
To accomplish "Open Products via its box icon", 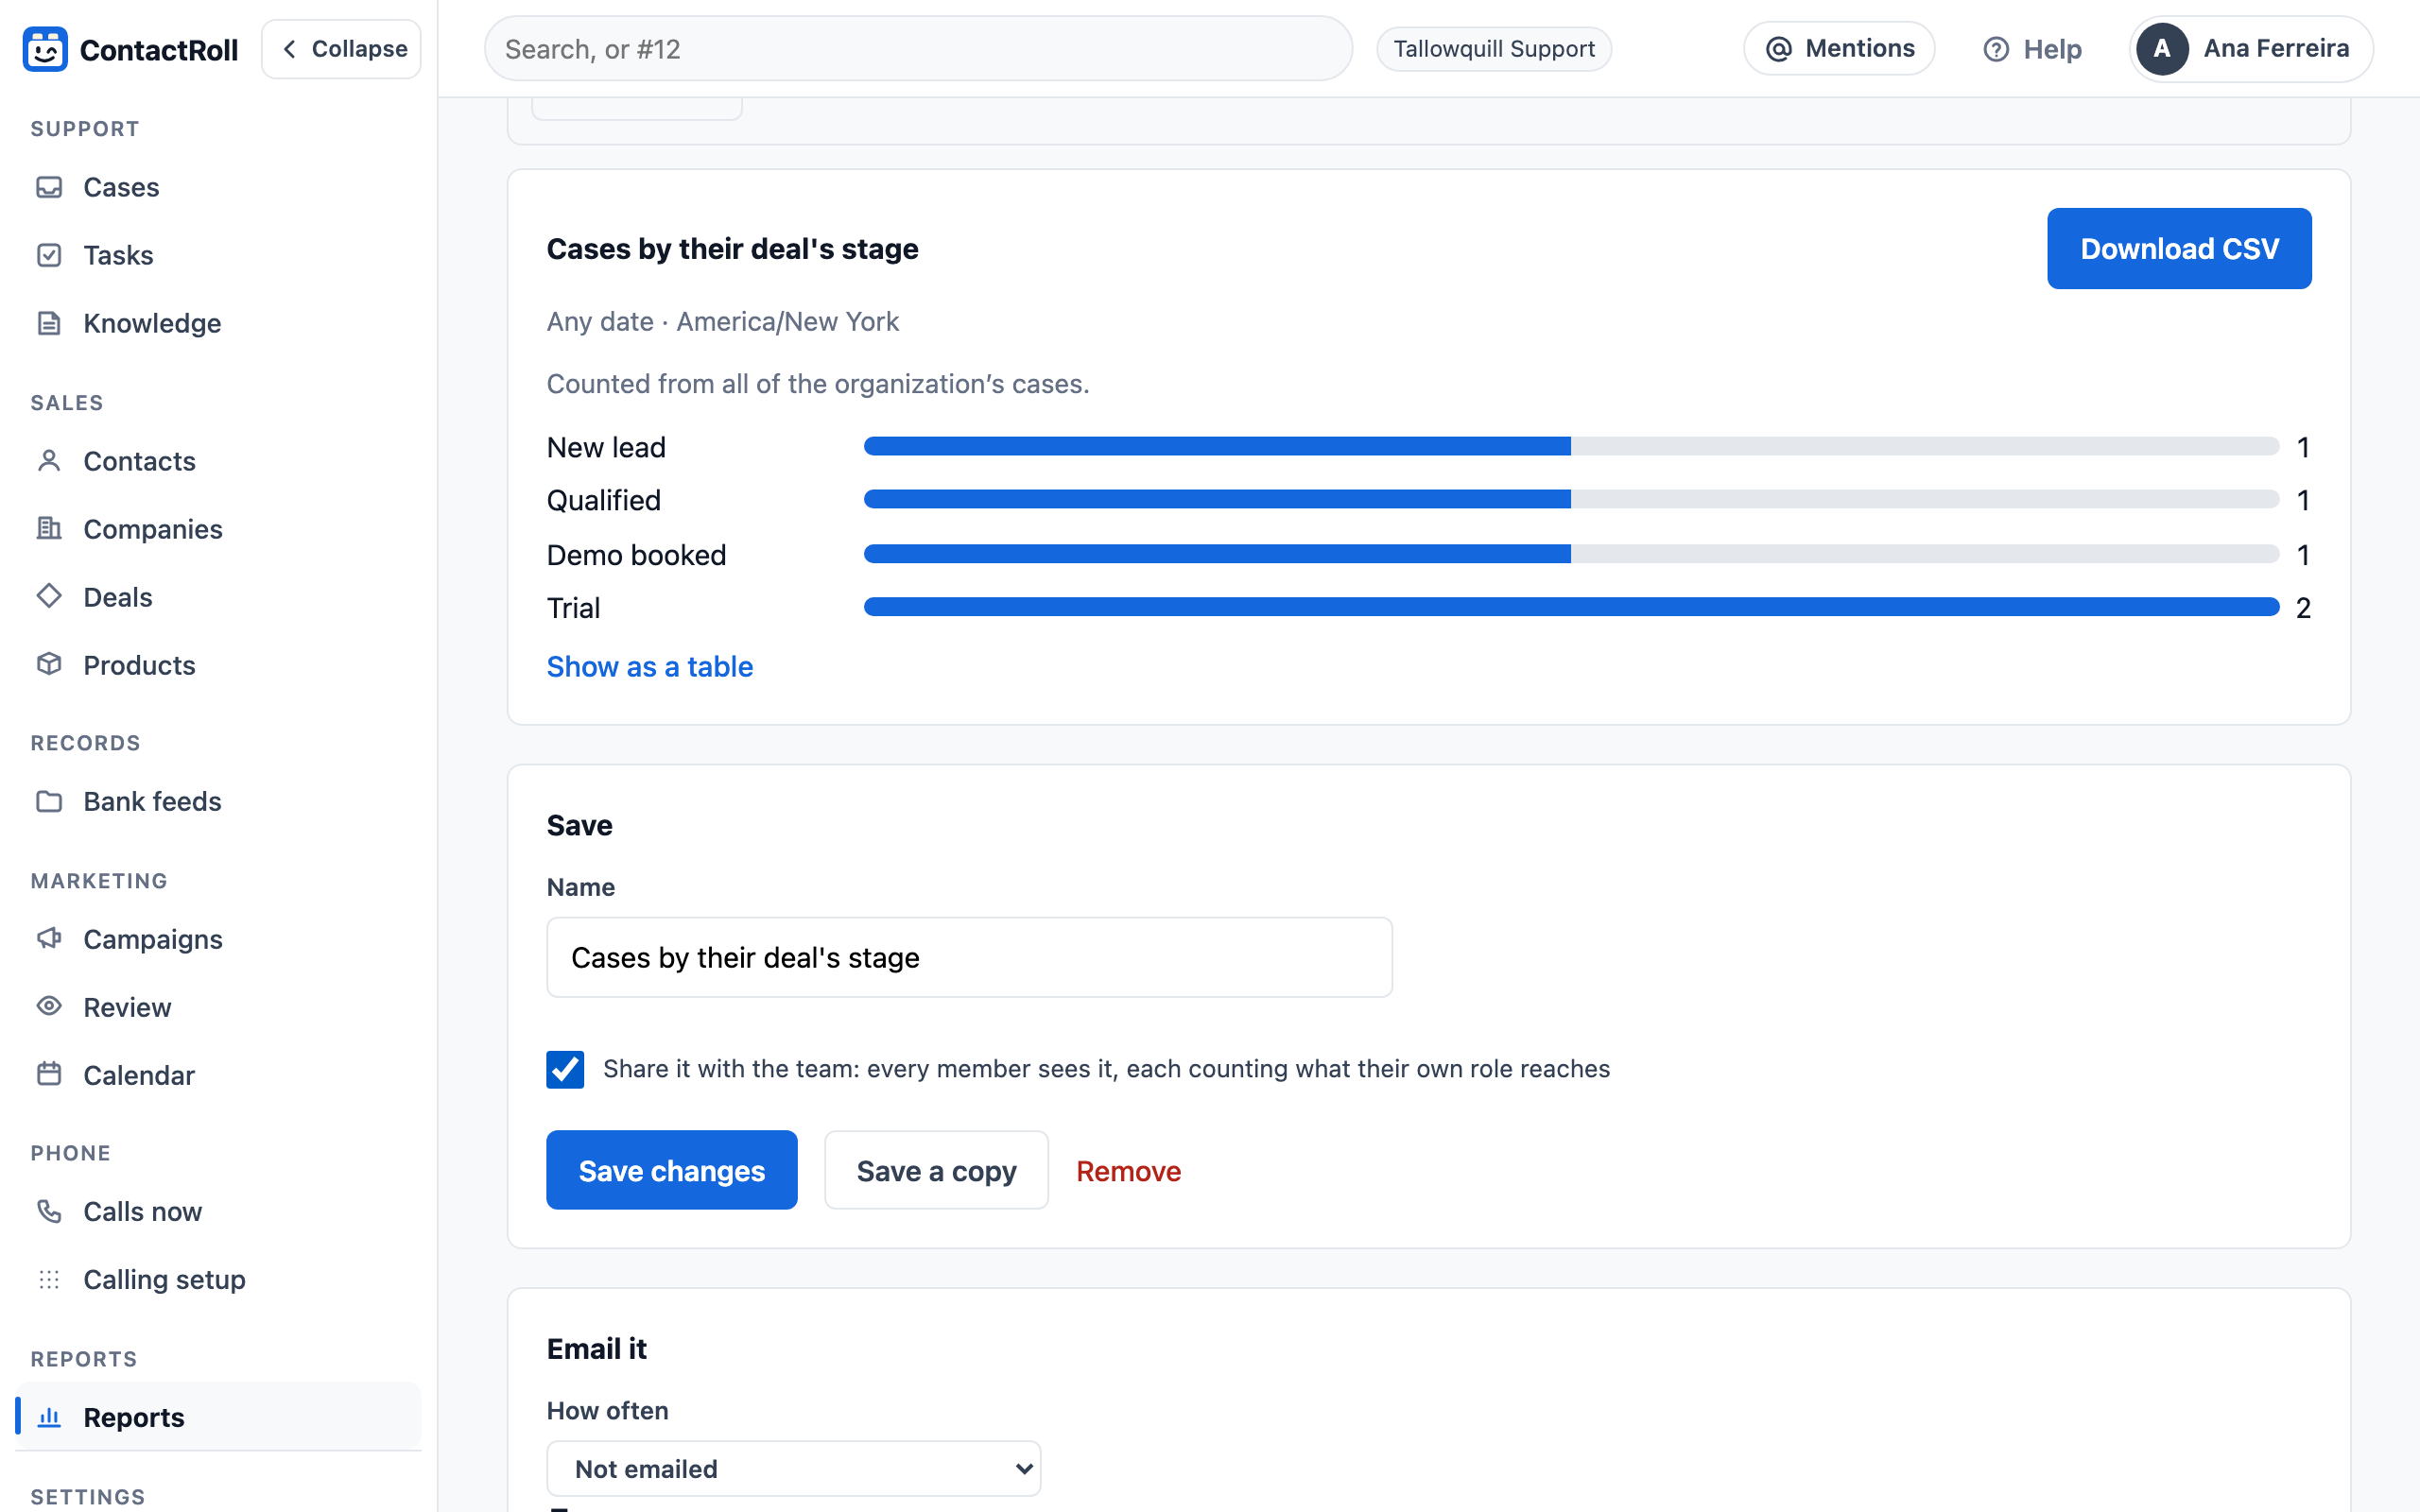I will tap(49, 665).
